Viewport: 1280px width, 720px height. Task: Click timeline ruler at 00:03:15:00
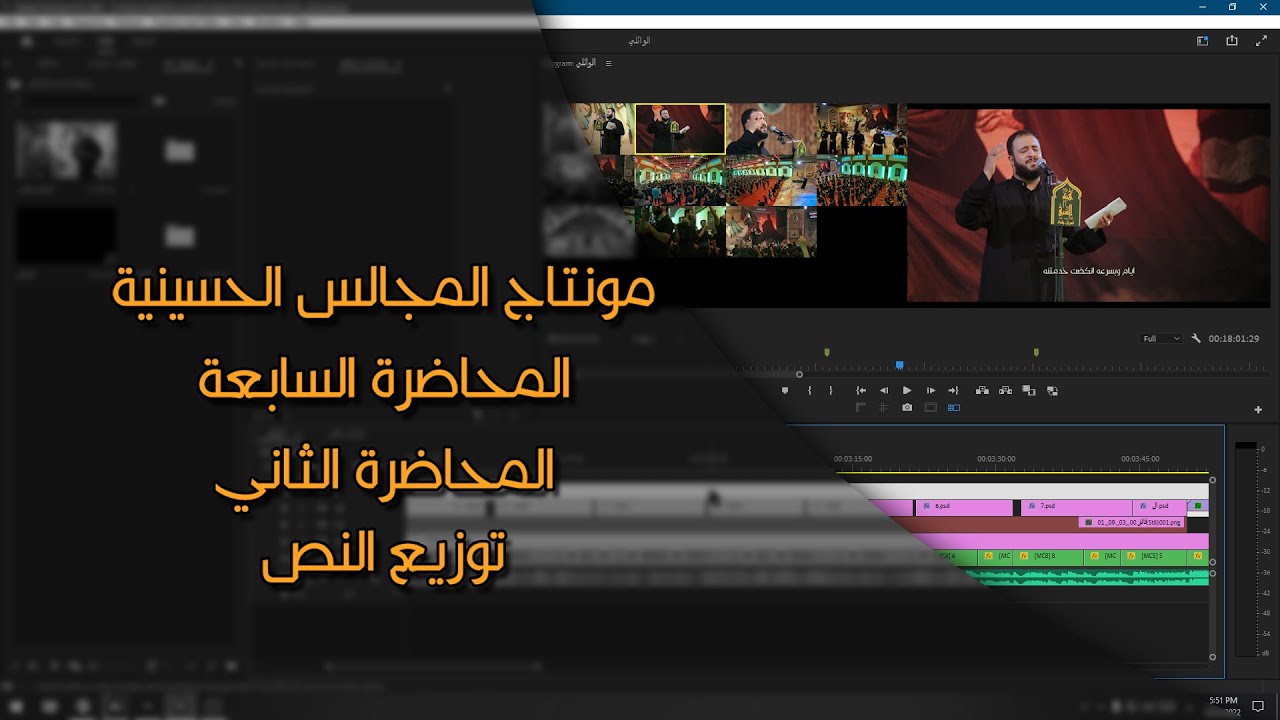853,459
